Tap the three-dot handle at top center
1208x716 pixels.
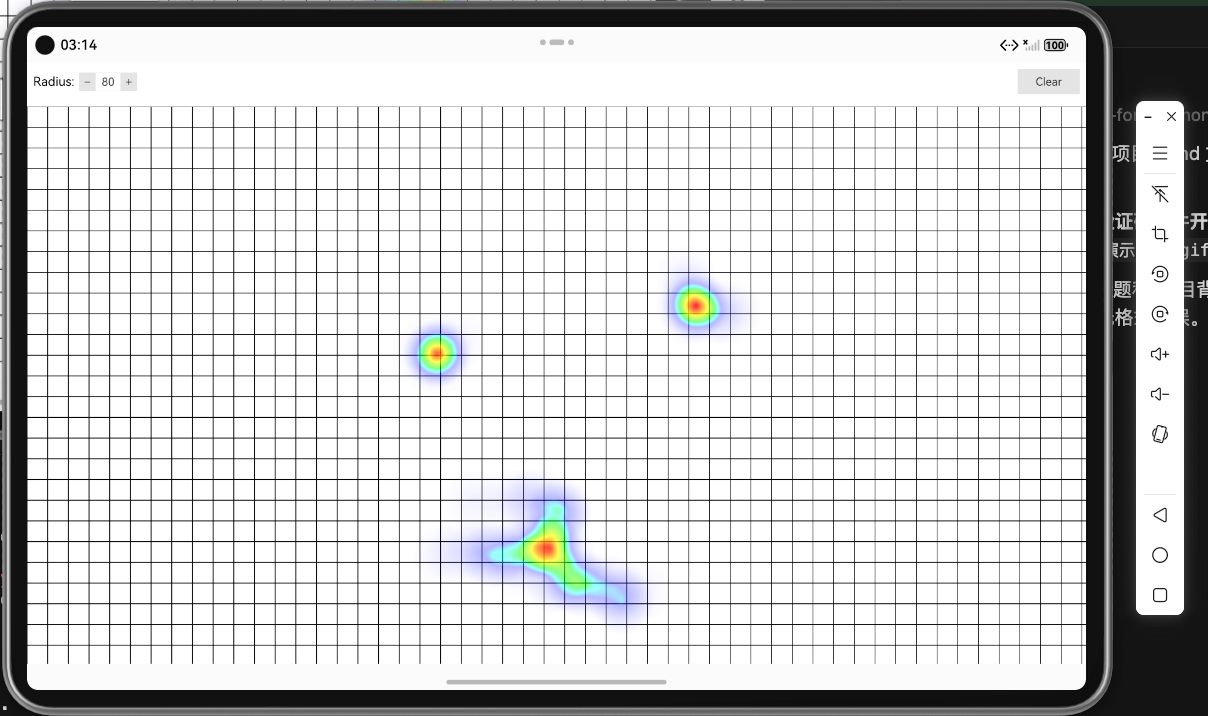(x=557, y=42)
